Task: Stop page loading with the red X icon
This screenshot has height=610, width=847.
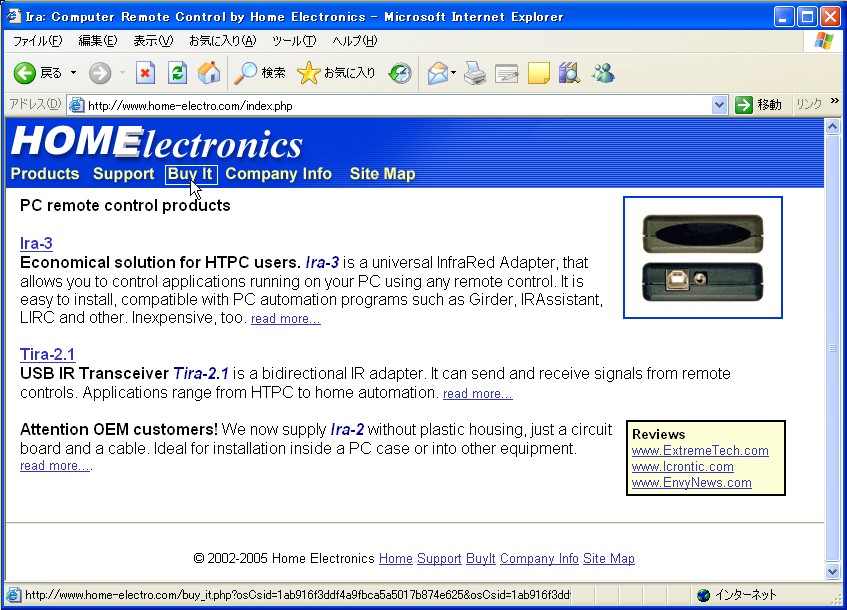Action: (145, 73)
